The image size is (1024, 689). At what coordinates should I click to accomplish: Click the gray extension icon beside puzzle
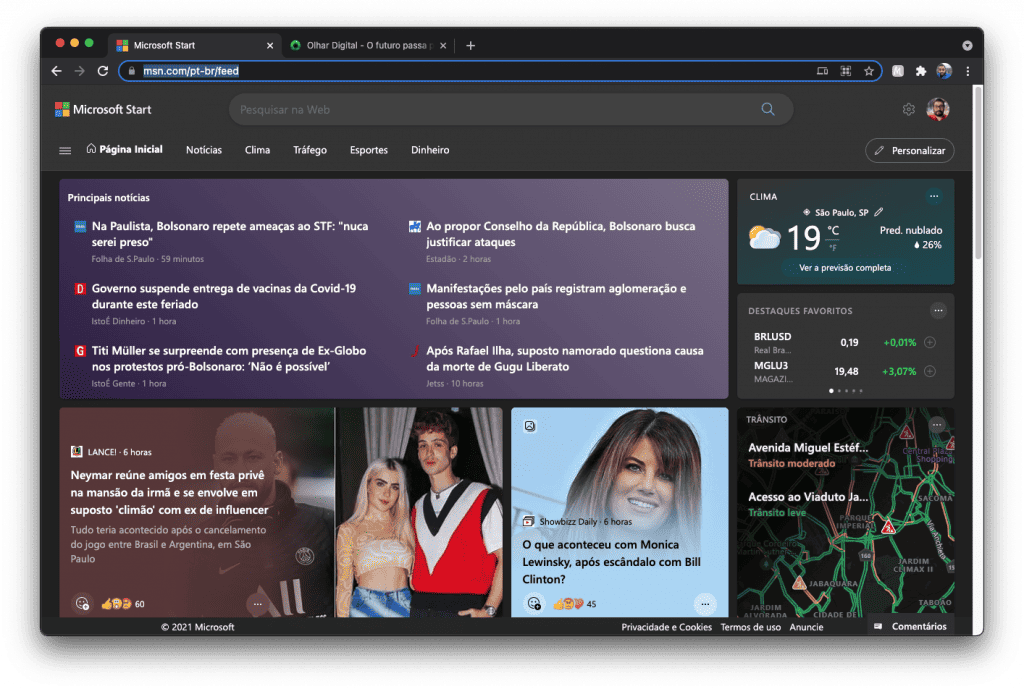click(x=898, y=71)
